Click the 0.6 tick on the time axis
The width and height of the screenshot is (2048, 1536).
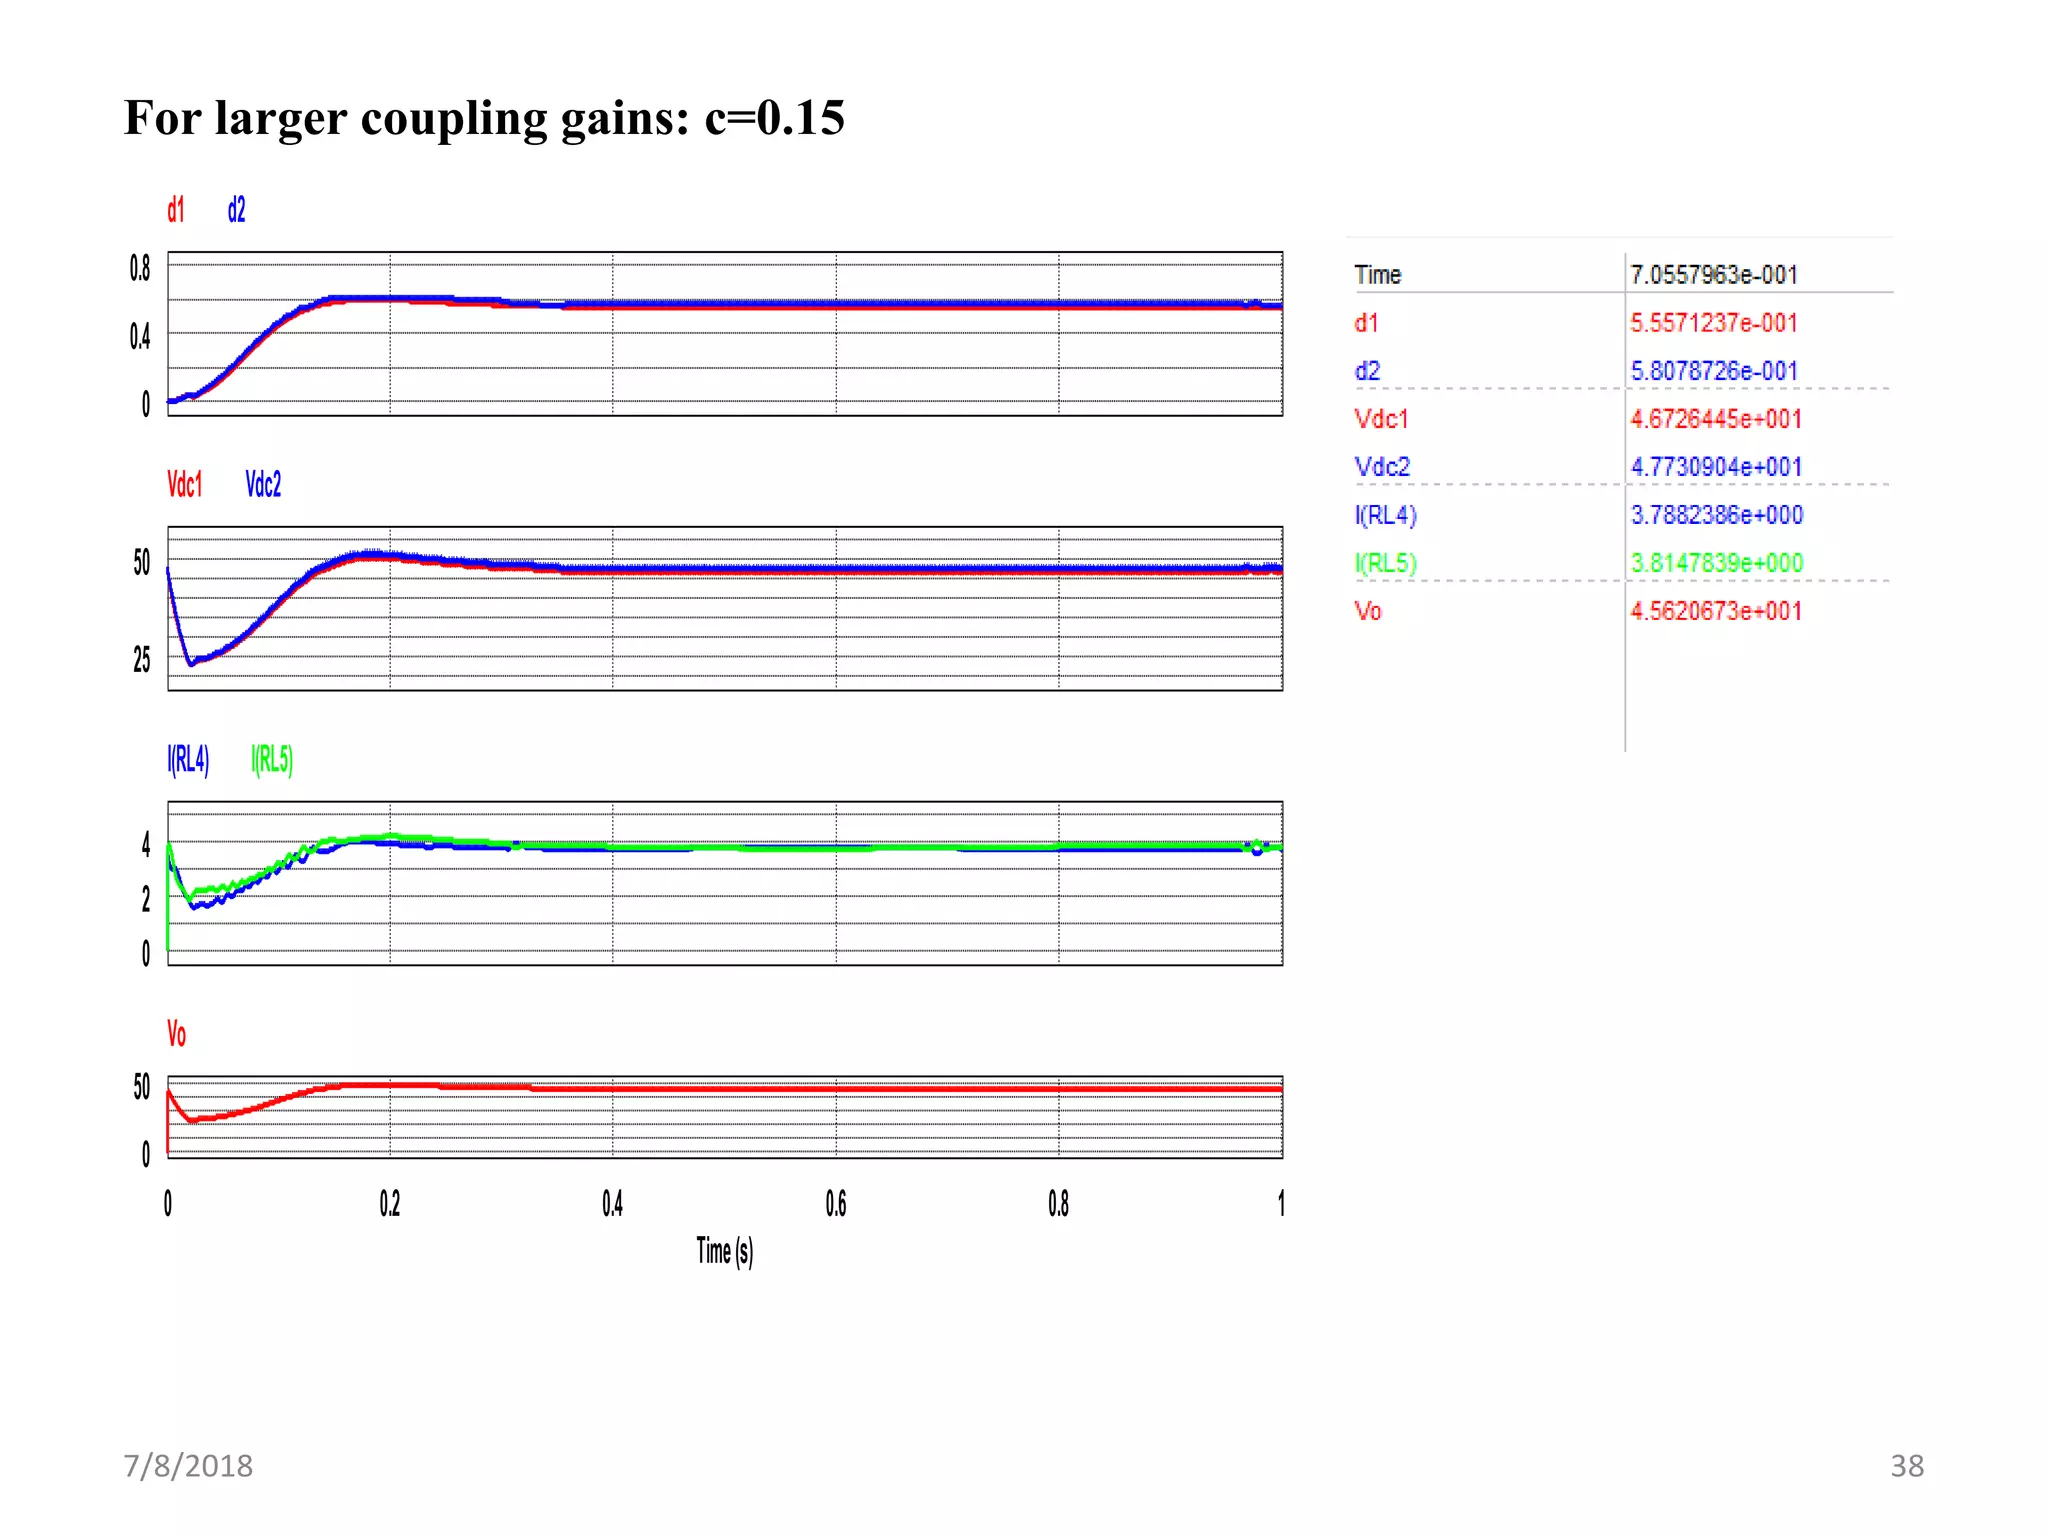(x=836, y=1203)
